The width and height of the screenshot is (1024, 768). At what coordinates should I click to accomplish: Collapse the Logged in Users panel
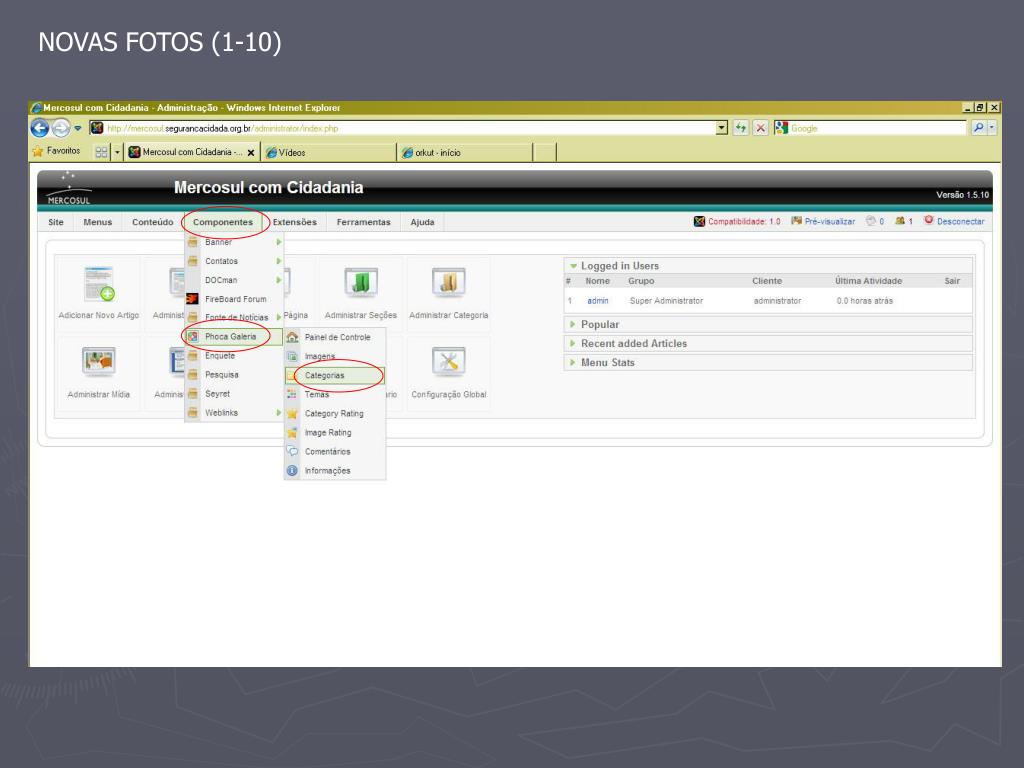[768, 266]
